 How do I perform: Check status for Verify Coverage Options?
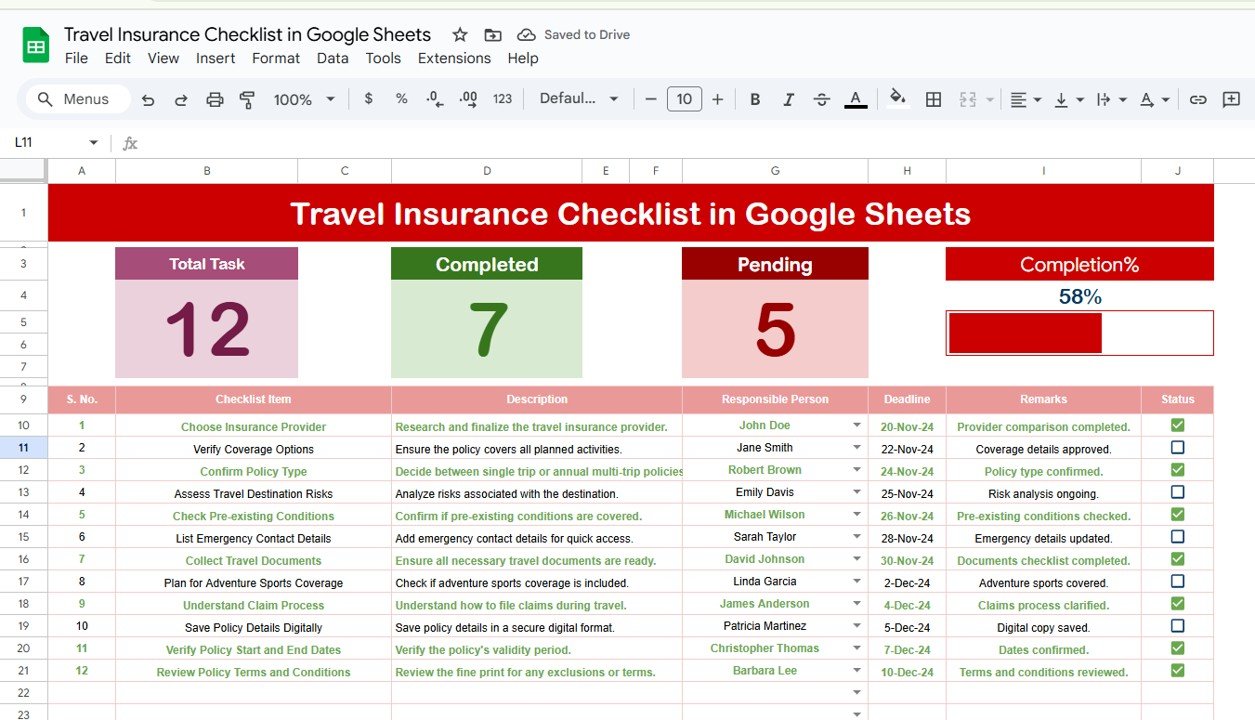pos(1177,448)
